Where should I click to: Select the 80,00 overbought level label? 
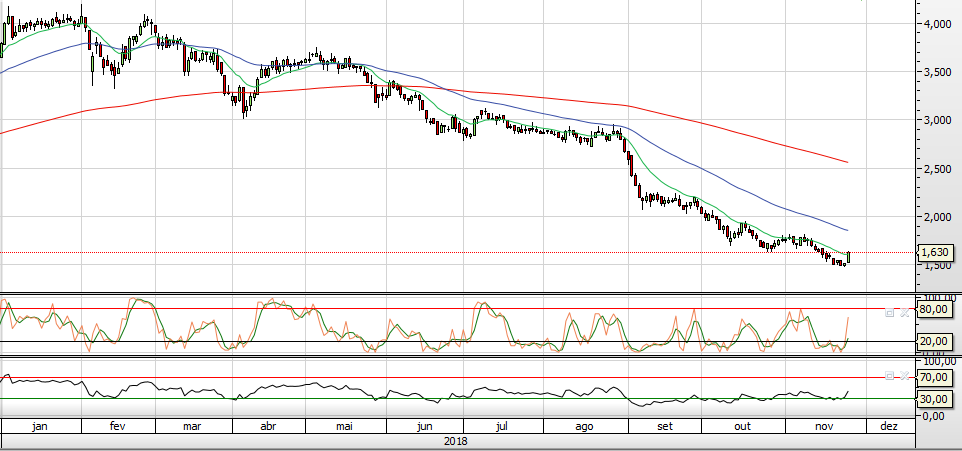tap(935, 310)
